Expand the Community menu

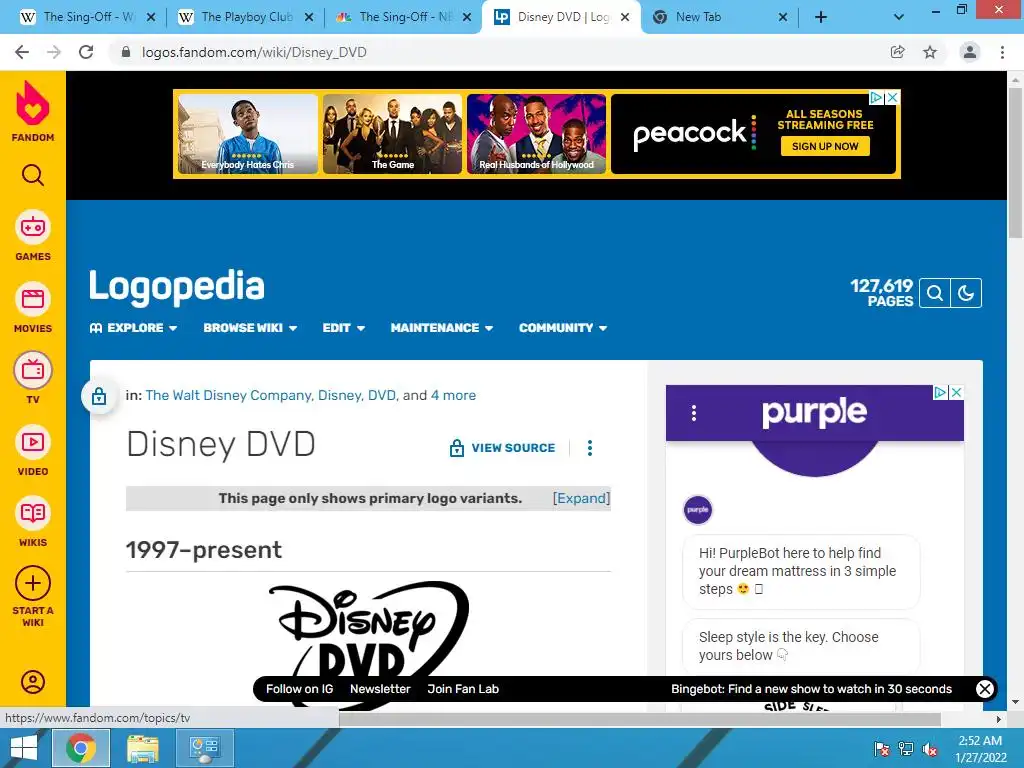pyautogui.click(x=563, y=328)
